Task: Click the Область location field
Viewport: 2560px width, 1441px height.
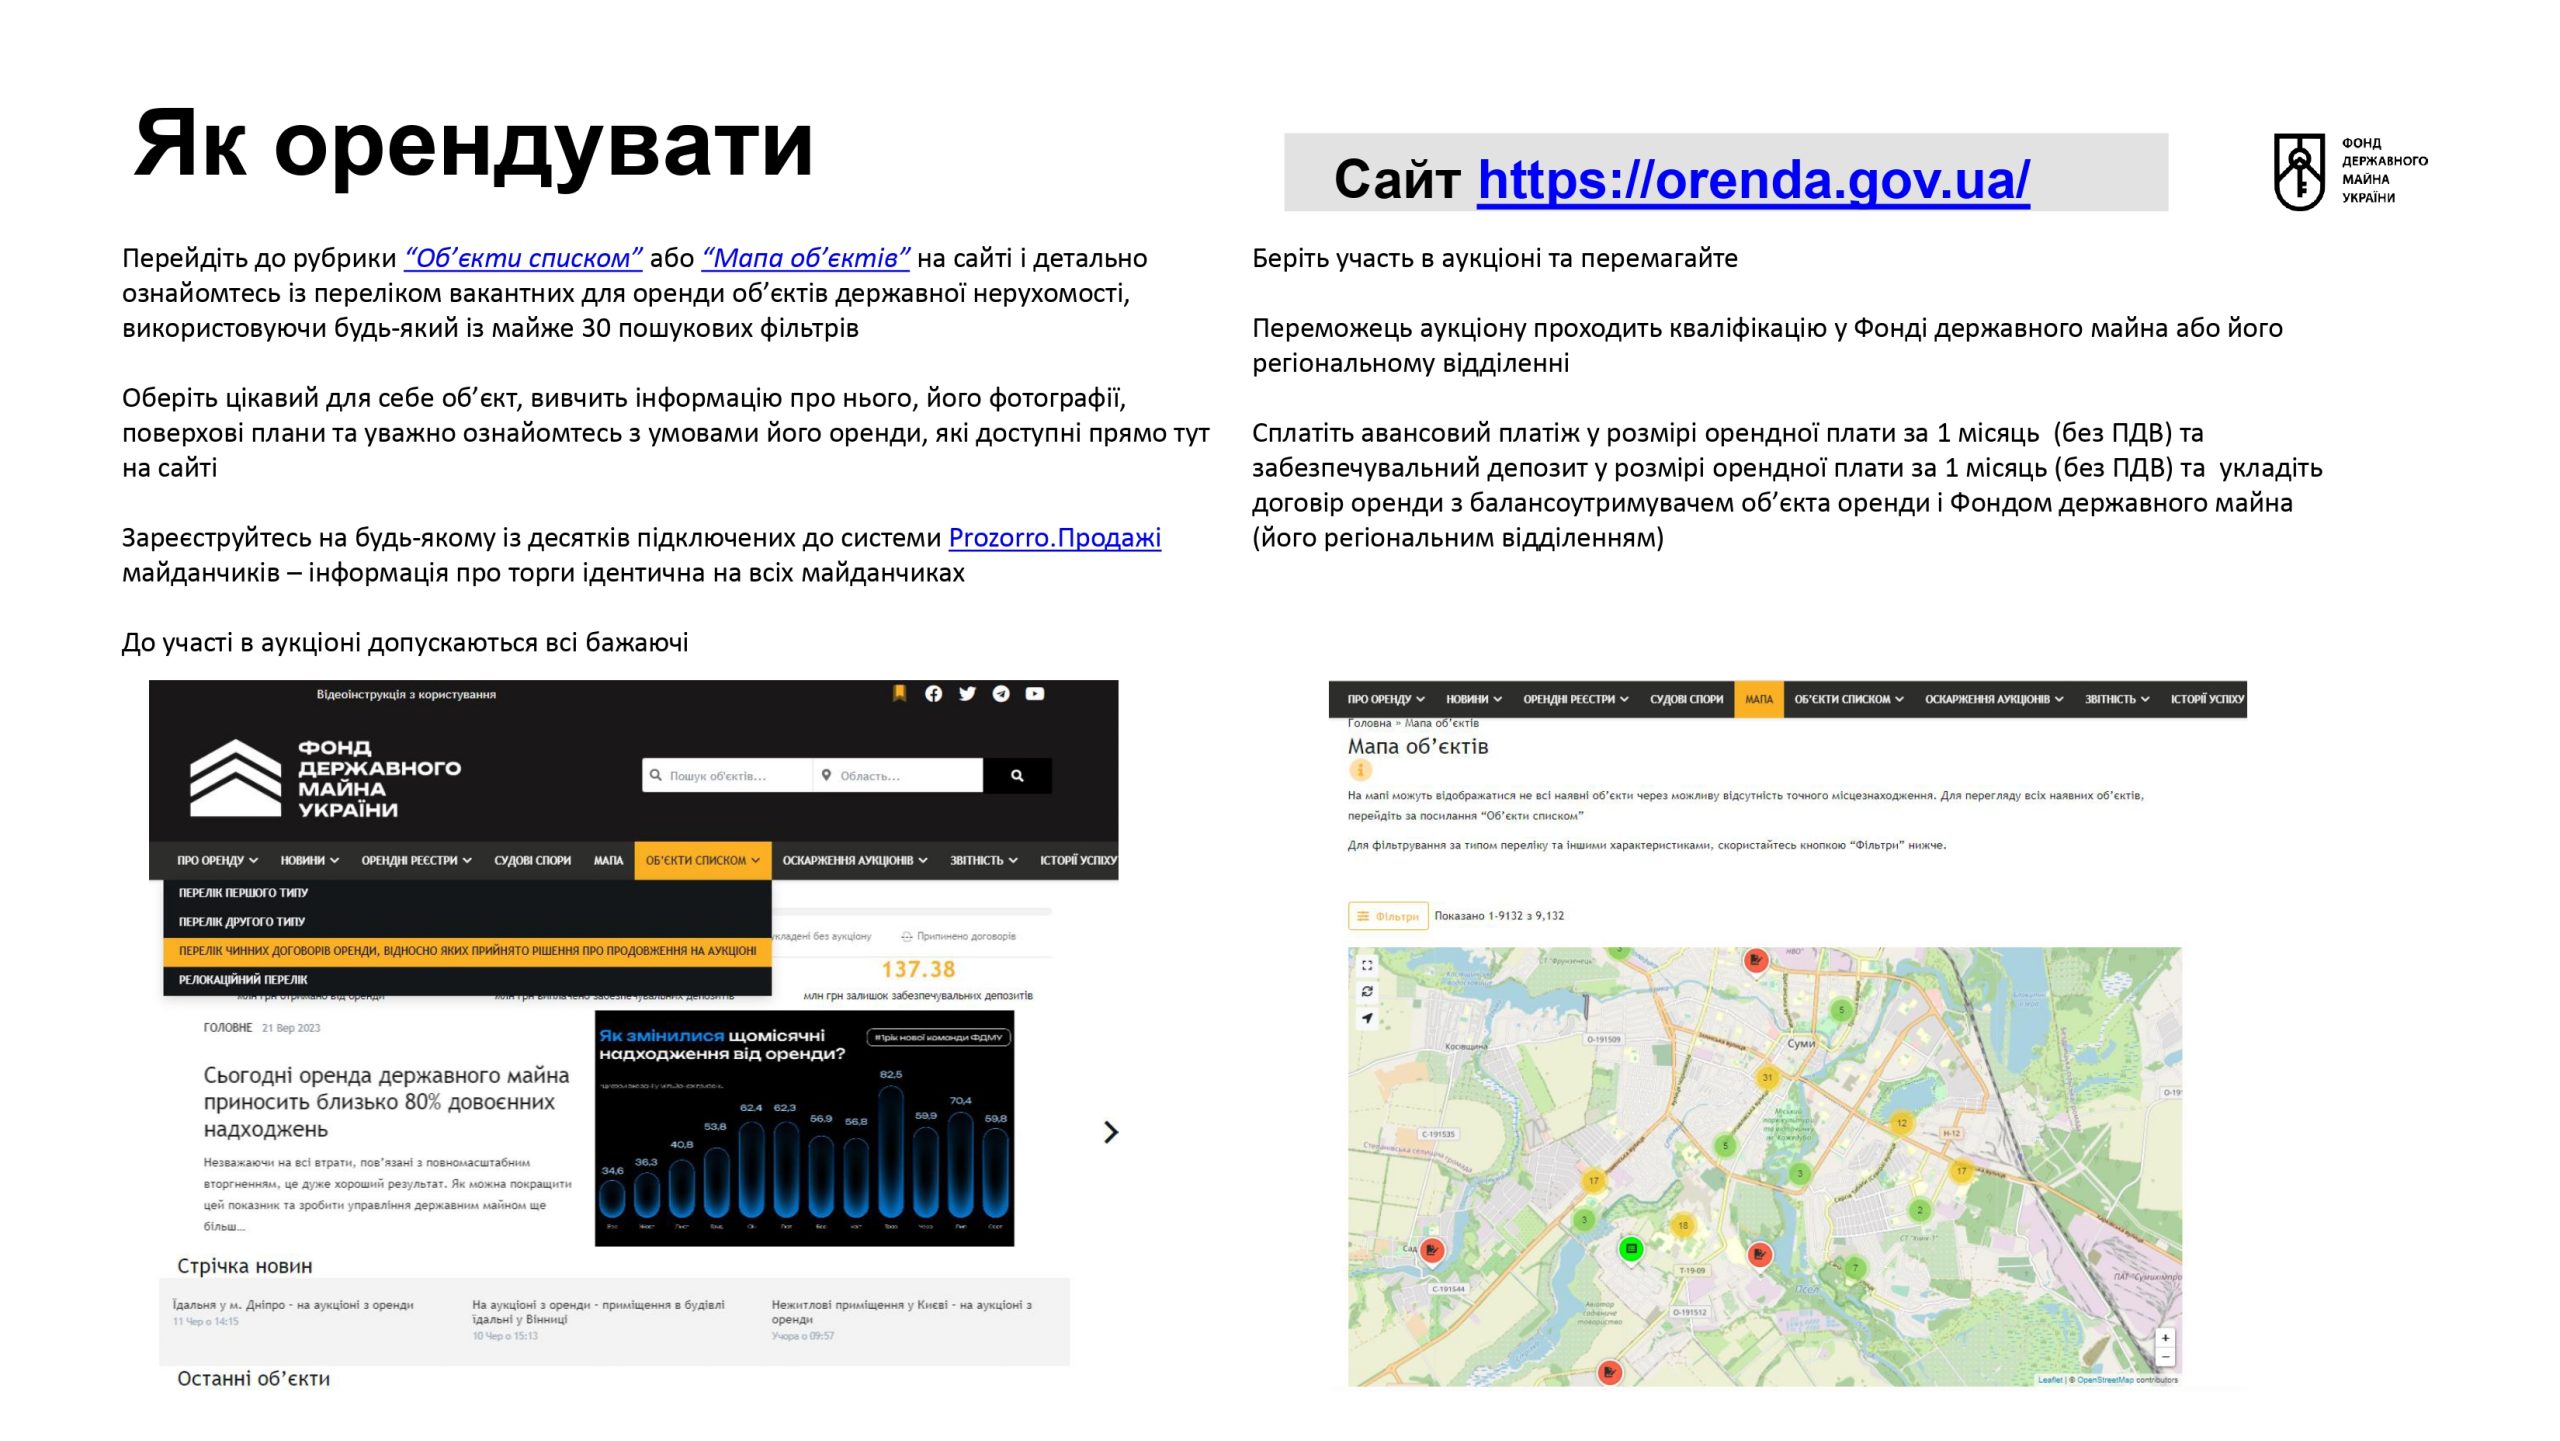Action: coord(898,775)
